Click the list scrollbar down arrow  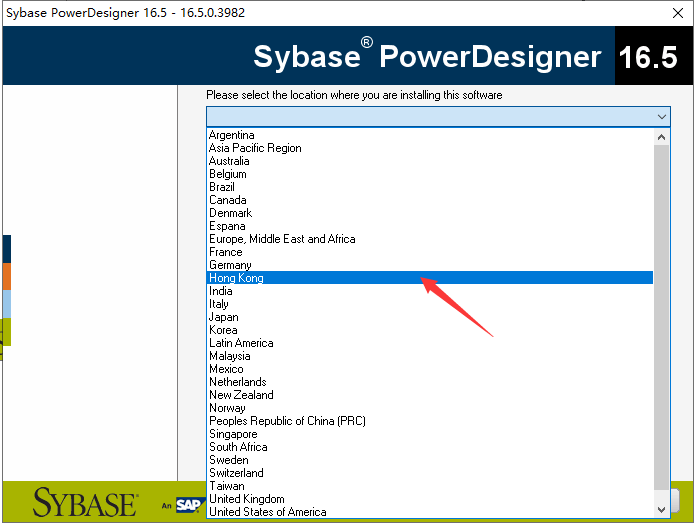pos(661,509)
